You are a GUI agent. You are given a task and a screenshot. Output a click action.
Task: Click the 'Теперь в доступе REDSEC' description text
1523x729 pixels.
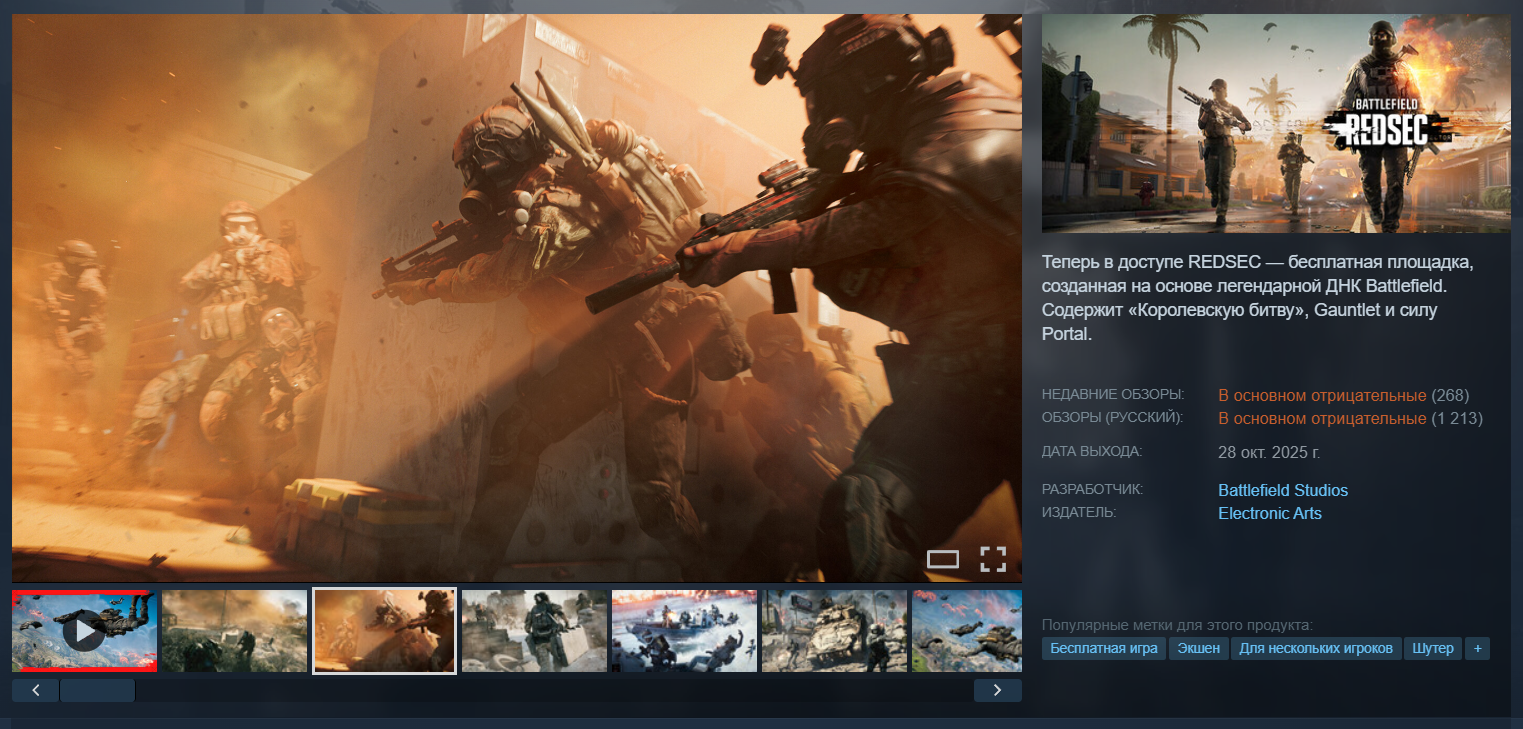1259,298
